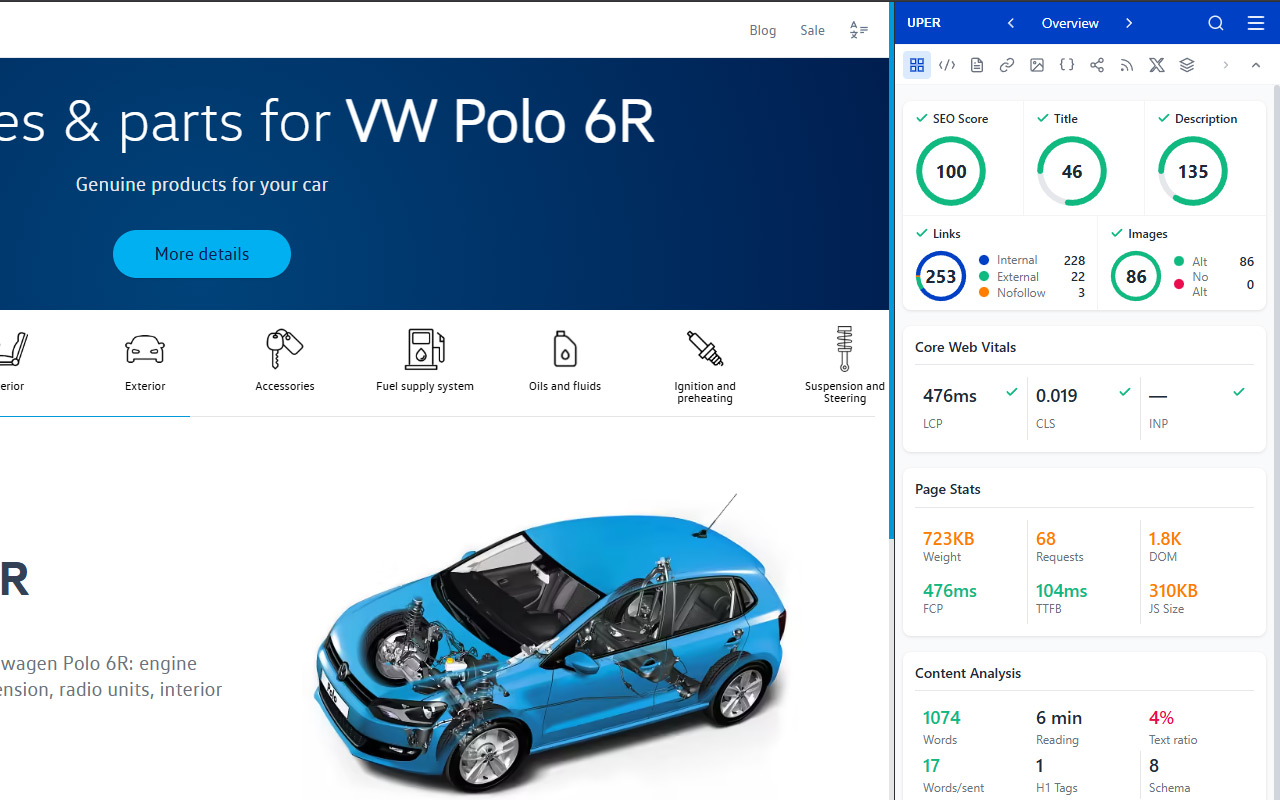
Task: Open the social share tab icon
Action: (1097, 65)
